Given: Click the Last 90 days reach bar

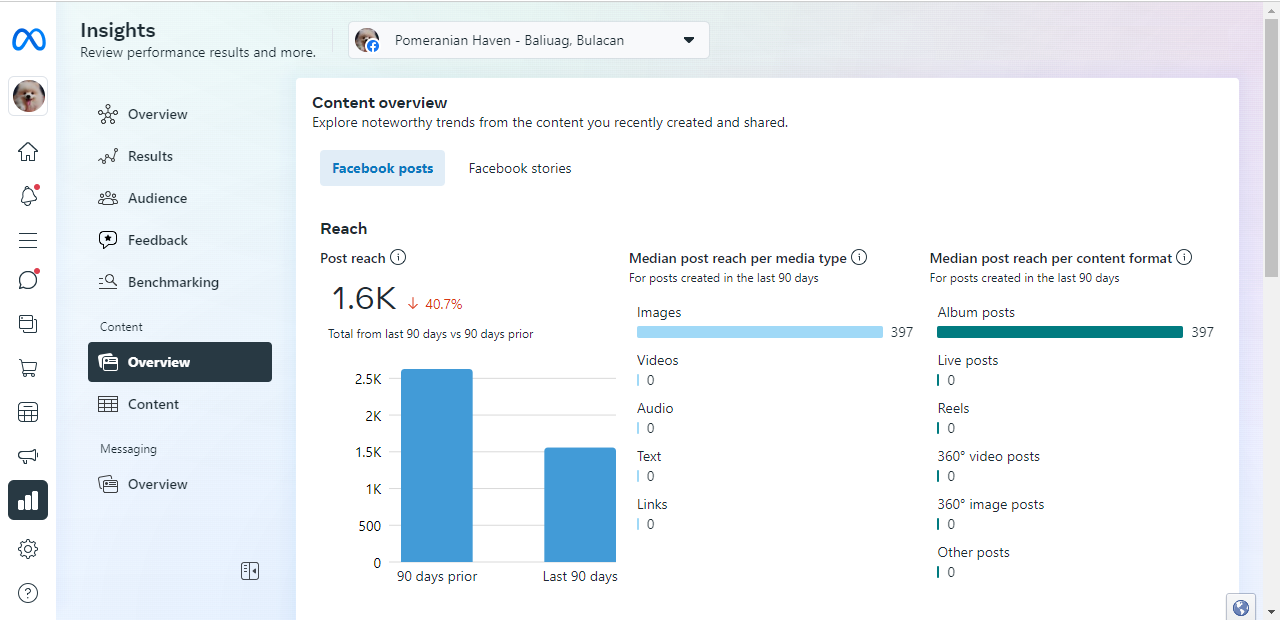Looking at the screenshot, I should tap(580, 504).
